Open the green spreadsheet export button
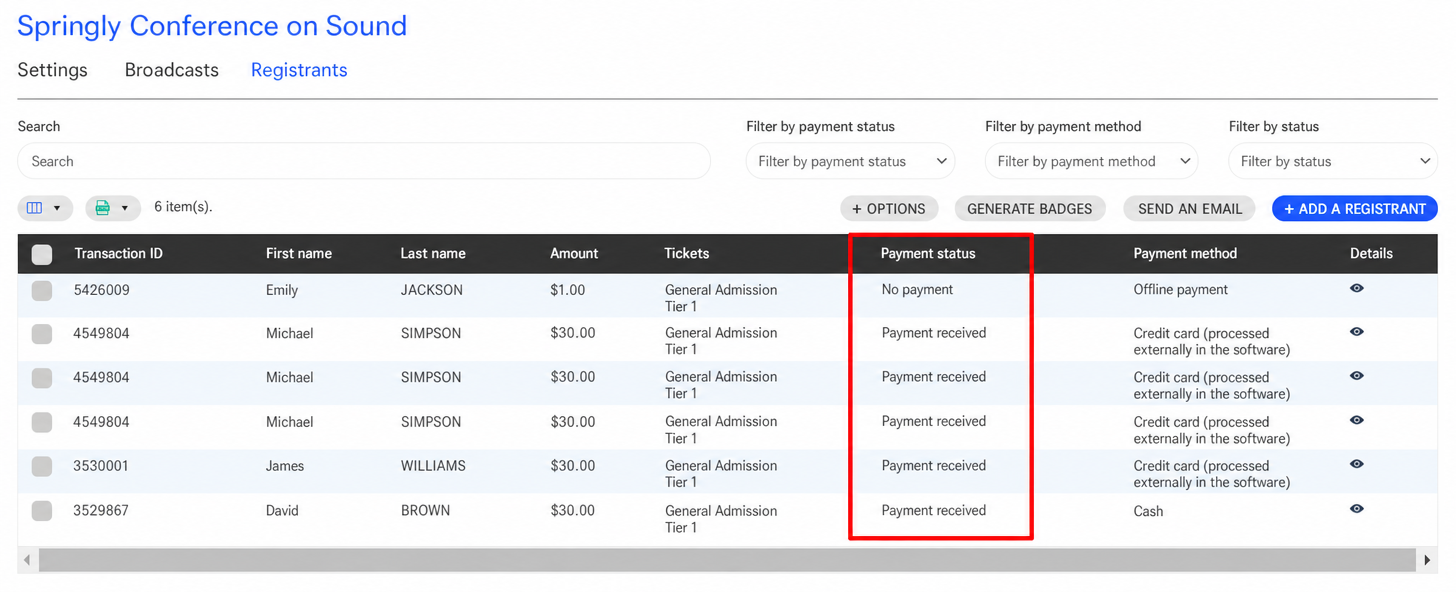 point(112,208)
